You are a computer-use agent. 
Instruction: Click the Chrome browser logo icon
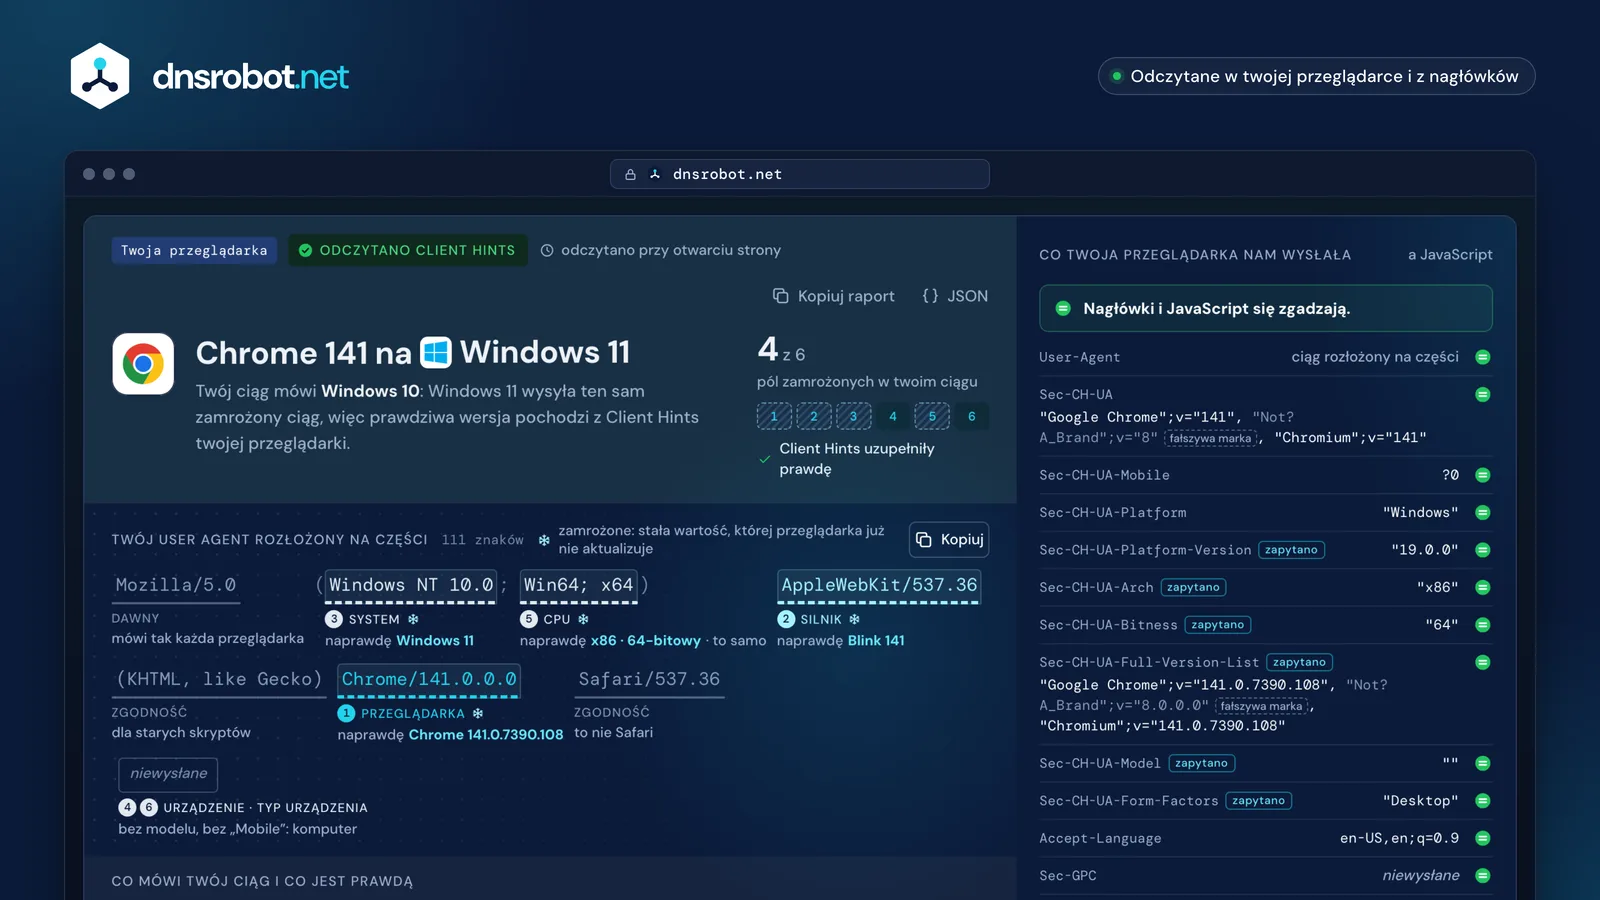coord(143,364)
